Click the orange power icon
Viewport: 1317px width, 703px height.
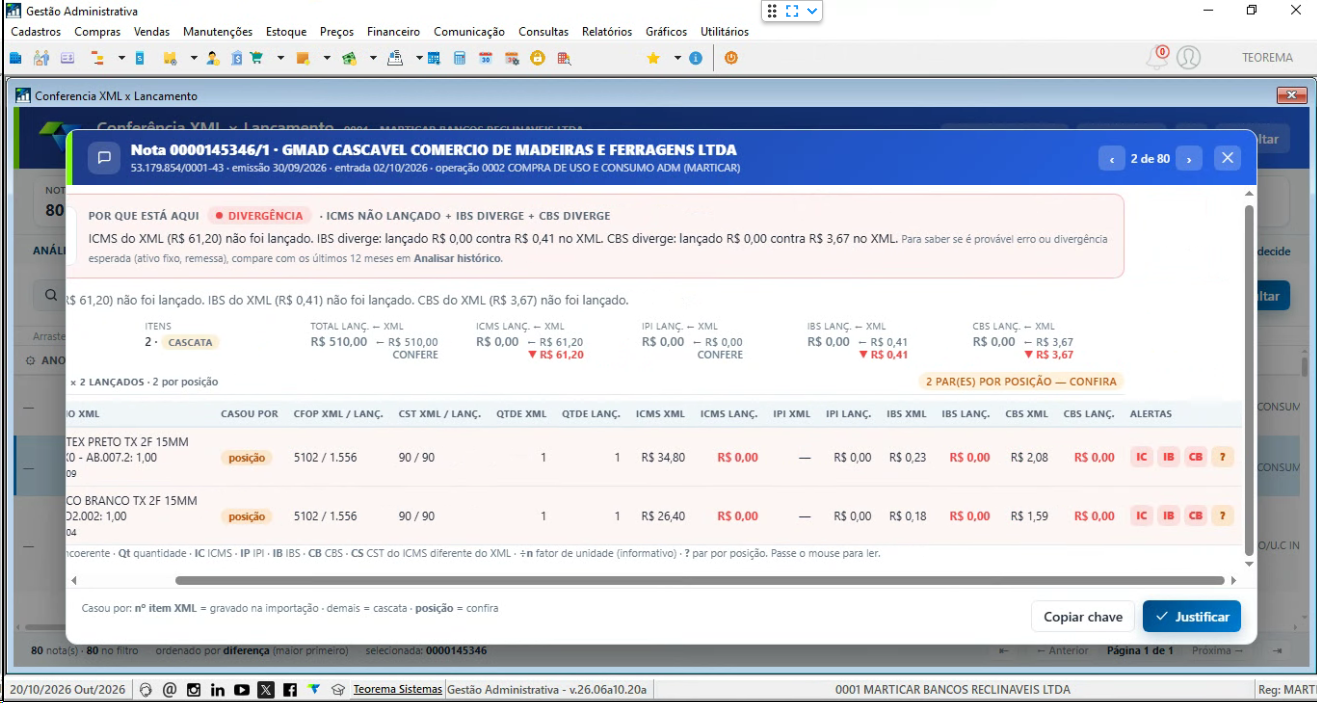(731, 58)
